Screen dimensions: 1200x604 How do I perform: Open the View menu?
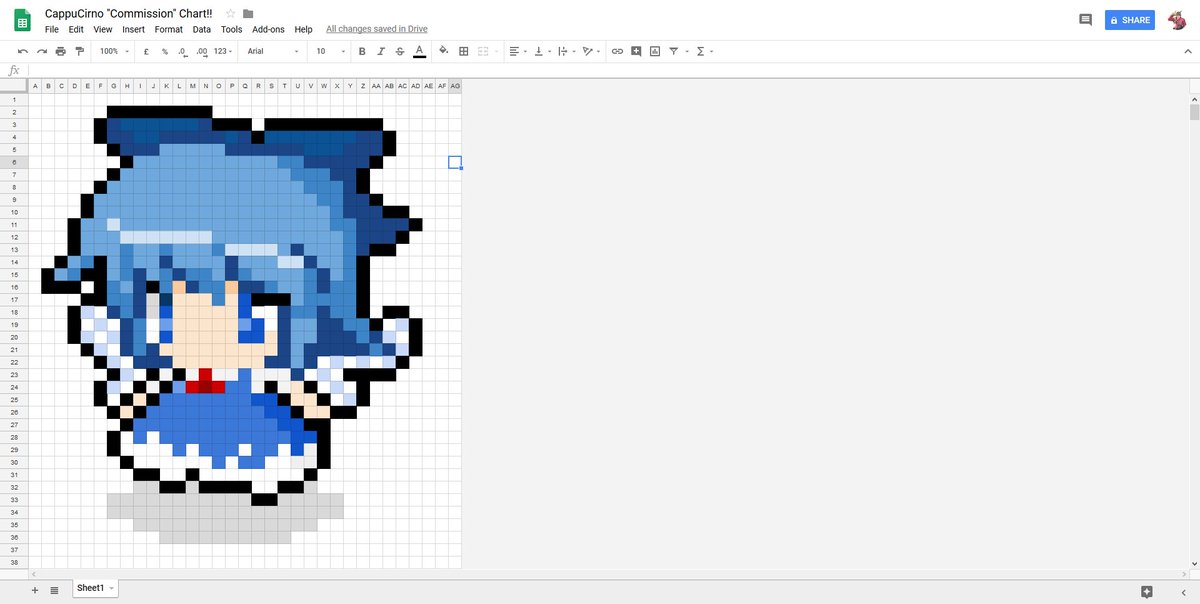coord(103,30)
